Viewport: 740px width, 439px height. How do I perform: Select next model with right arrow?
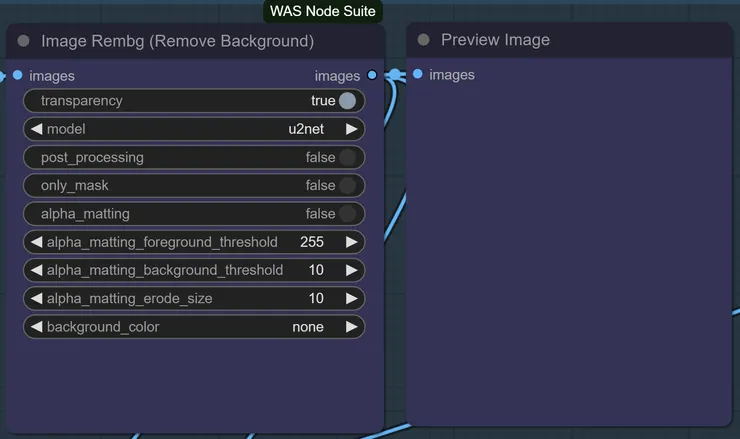352,129
